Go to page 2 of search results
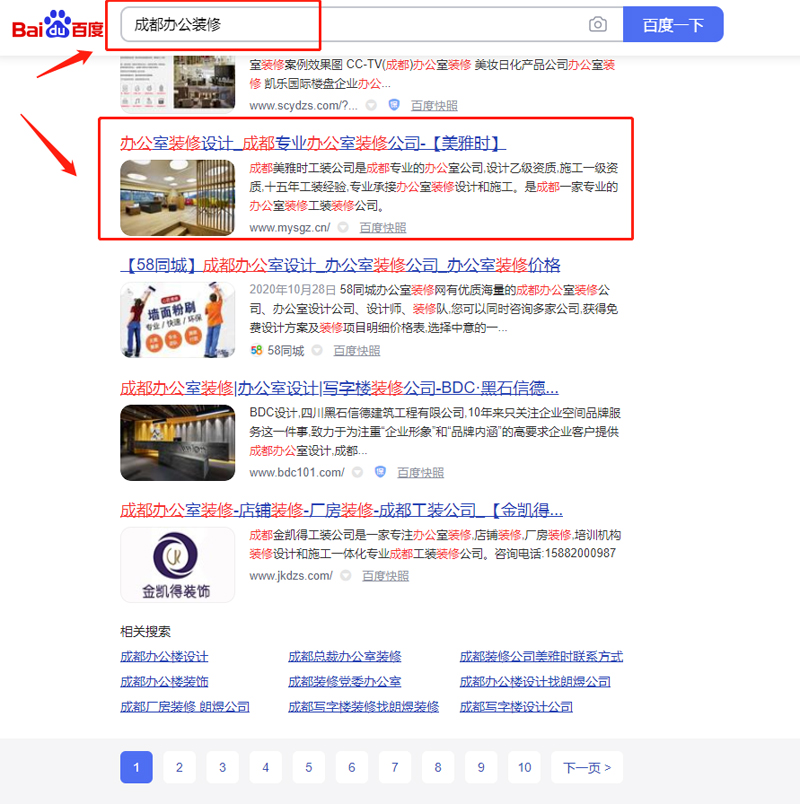Screen dimensions: 800x804 coord(179,767)
